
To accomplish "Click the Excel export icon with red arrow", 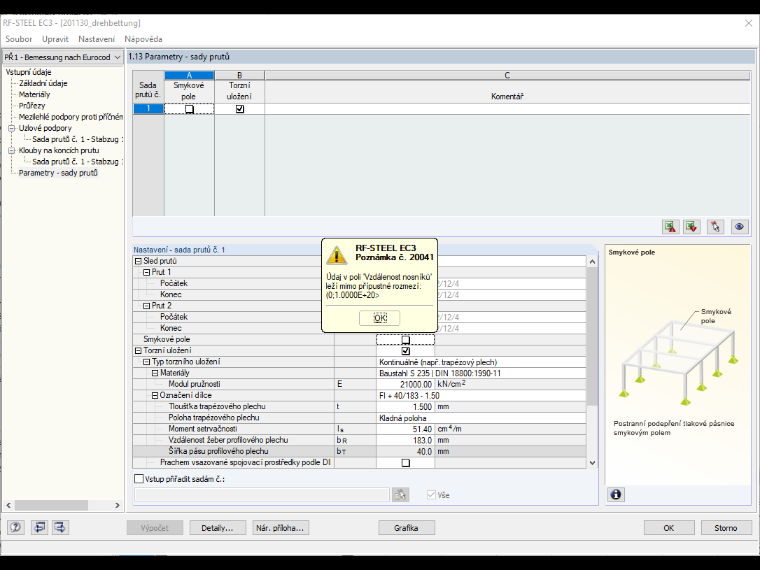I will 670,226.
